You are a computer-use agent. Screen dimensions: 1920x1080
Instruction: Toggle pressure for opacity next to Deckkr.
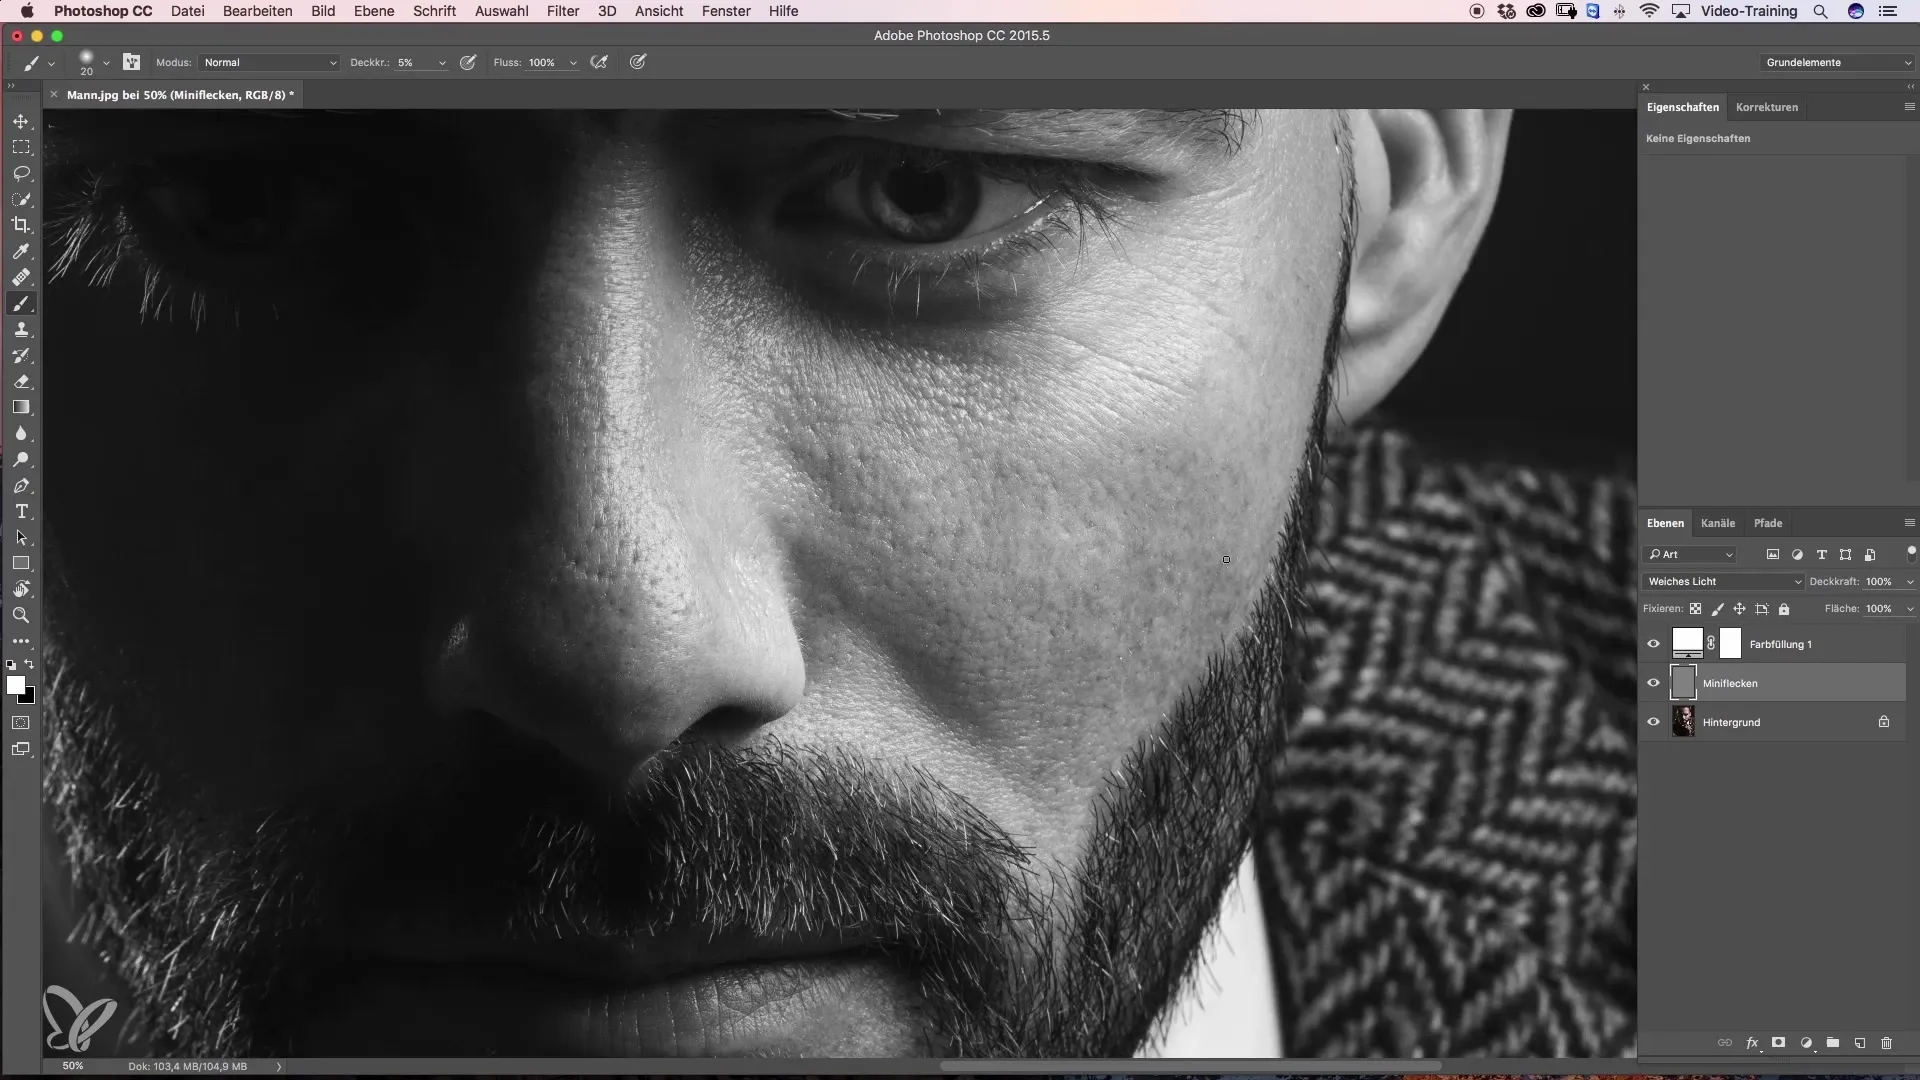point(467,62)
